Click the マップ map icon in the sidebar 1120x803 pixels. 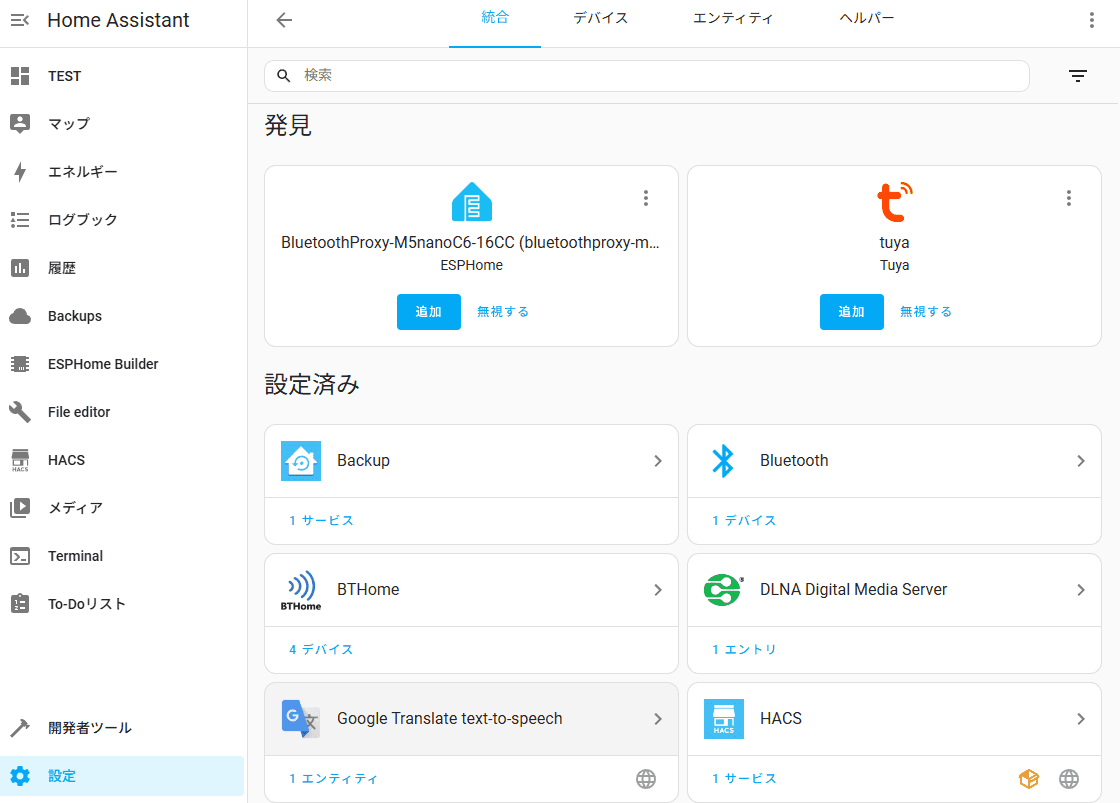tap(20, 124)
